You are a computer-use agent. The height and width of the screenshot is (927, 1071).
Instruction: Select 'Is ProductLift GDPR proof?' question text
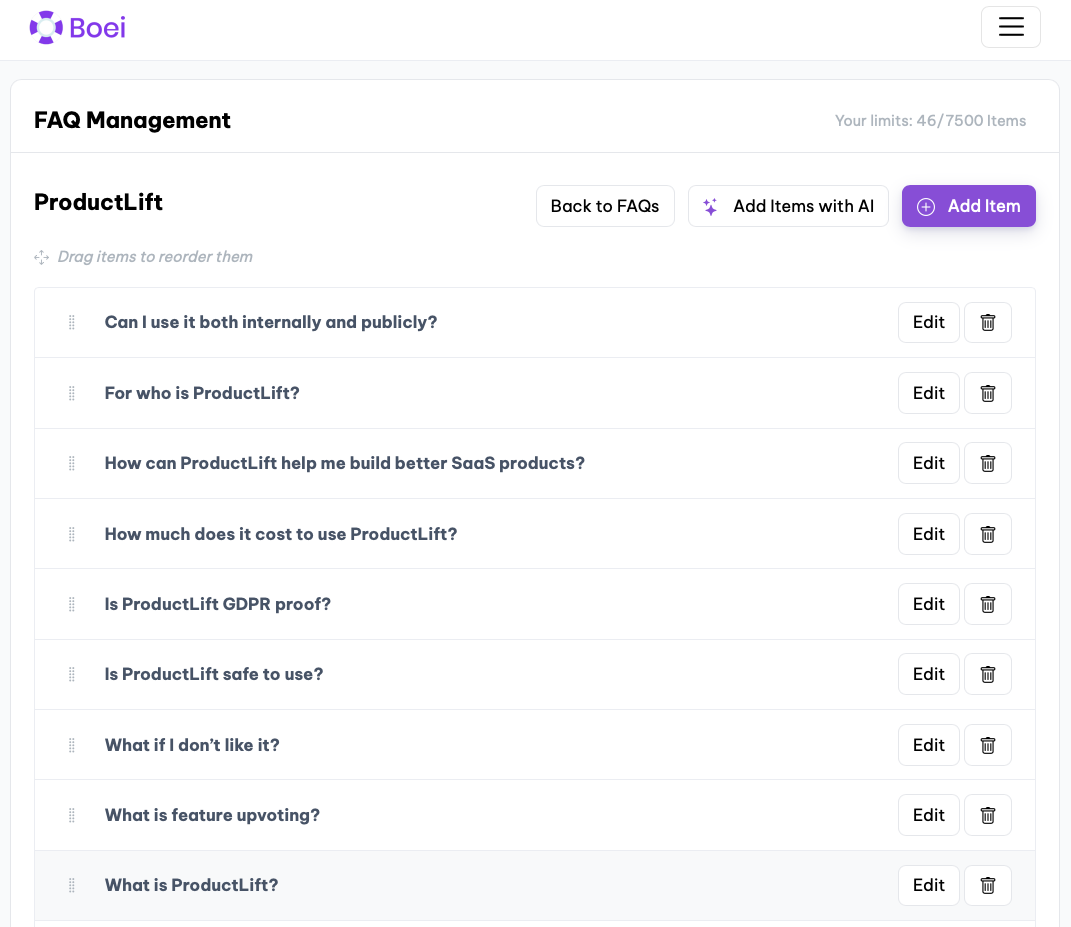pos(217,605)
